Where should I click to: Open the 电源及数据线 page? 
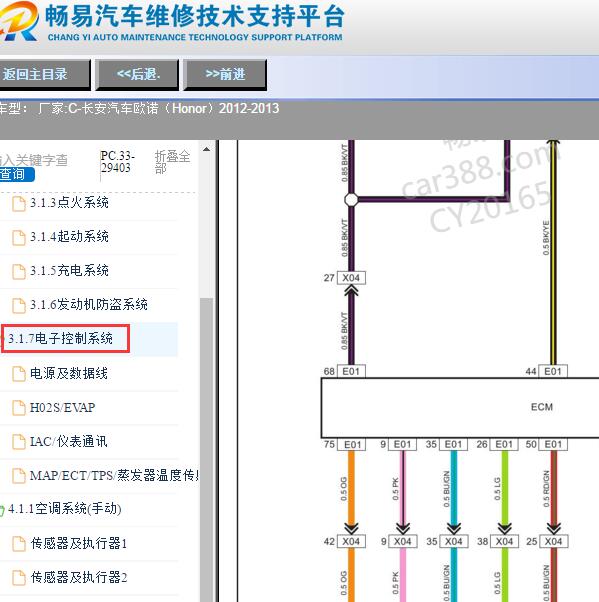(69, 373)
